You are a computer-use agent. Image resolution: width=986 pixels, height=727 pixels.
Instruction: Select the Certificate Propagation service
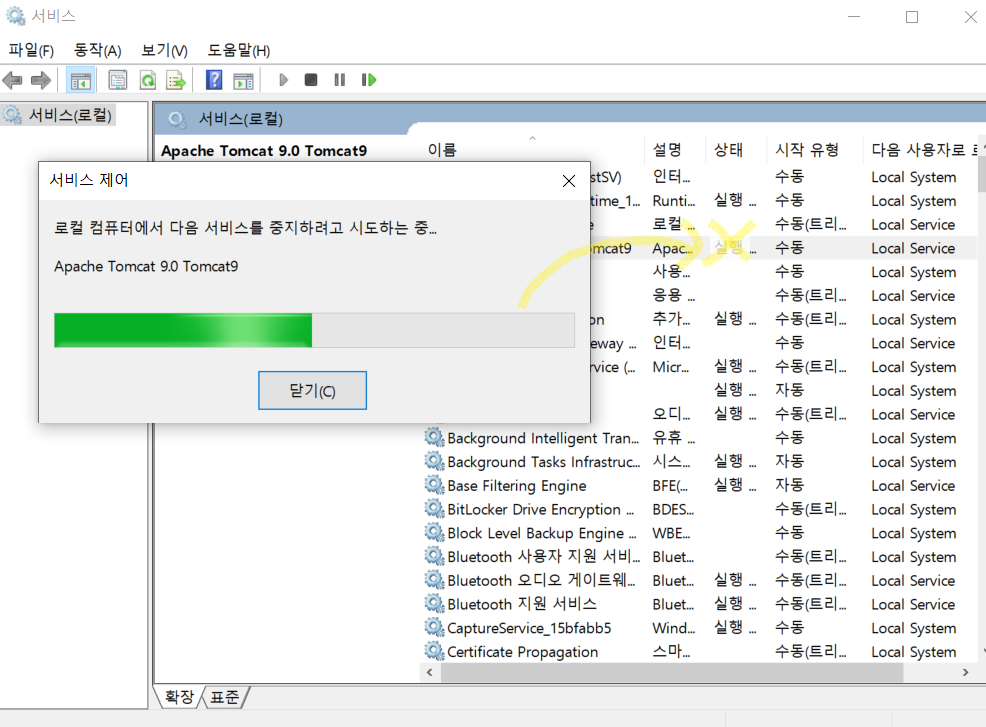tap(698, 652)
